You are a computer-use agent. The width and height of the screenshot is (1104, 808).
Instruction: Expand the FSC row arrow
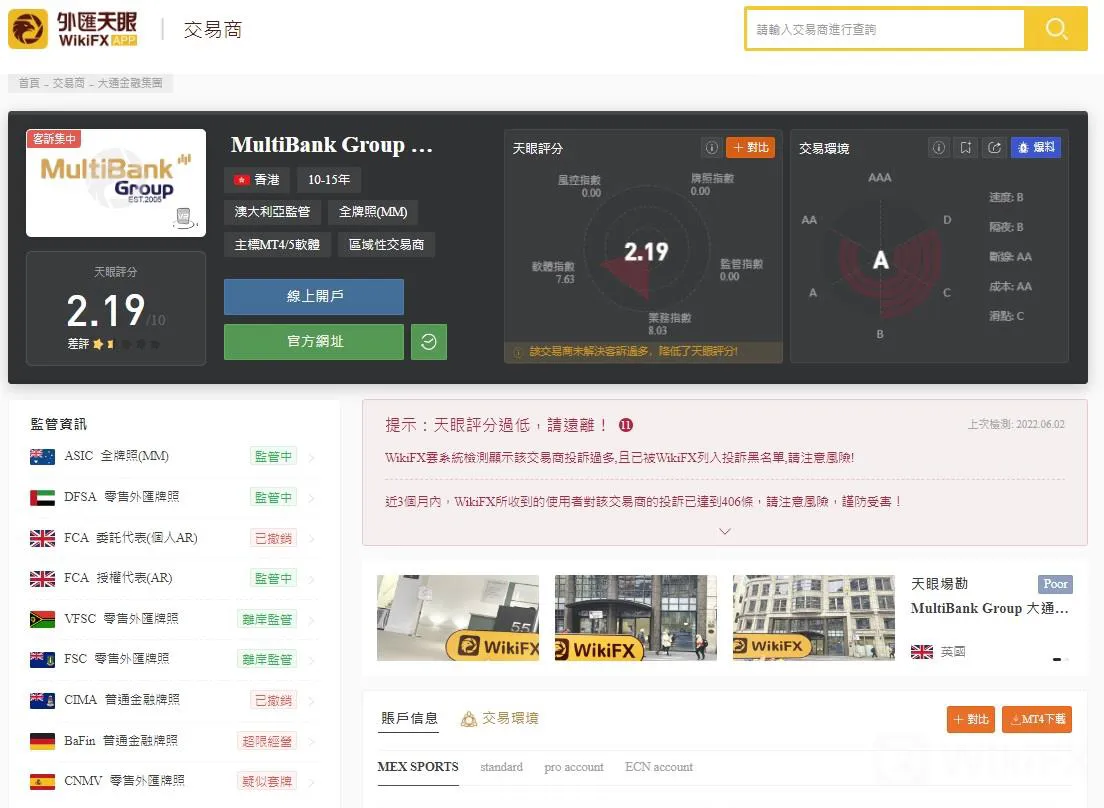311,660
